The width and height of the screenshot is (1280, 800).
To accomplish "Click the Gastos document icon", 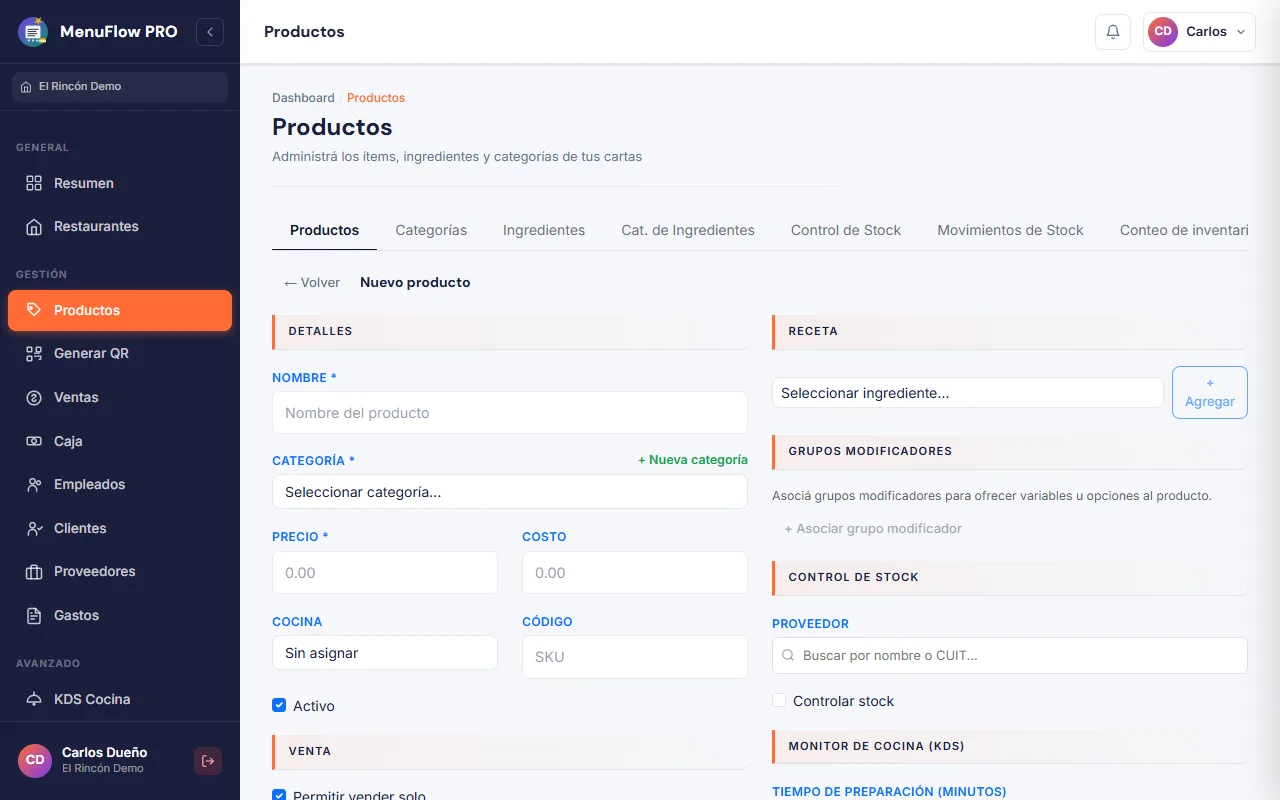I will click(34, 615).
